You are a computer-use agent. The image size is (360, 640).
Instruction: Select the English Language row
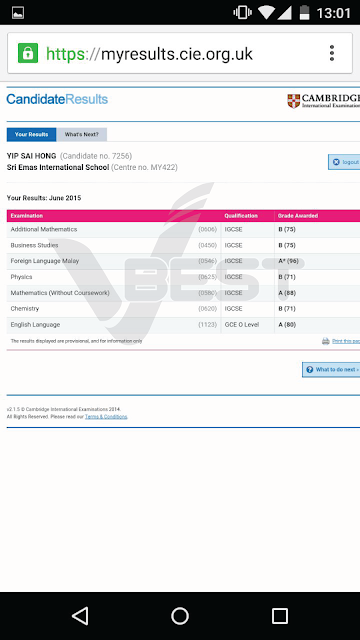click(x=183, y=325)
